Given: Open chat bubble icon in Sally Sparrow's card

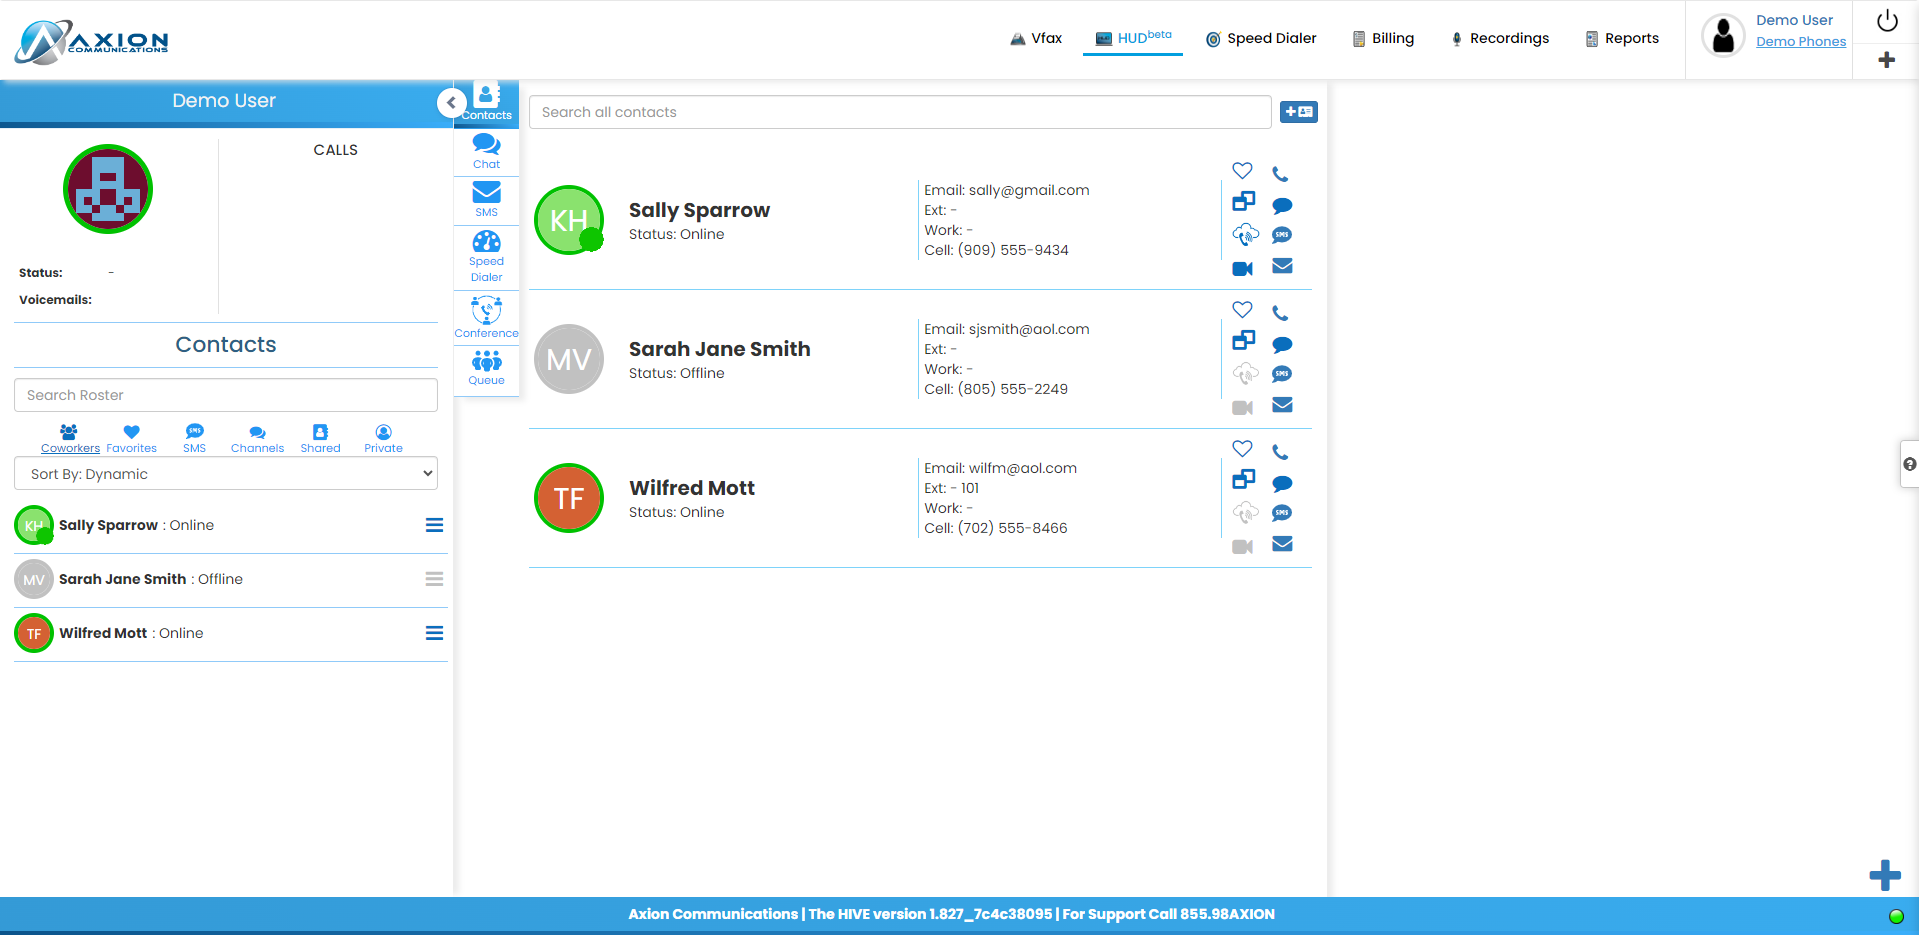Looking at the screenshot, I should tap(1282, 206).
